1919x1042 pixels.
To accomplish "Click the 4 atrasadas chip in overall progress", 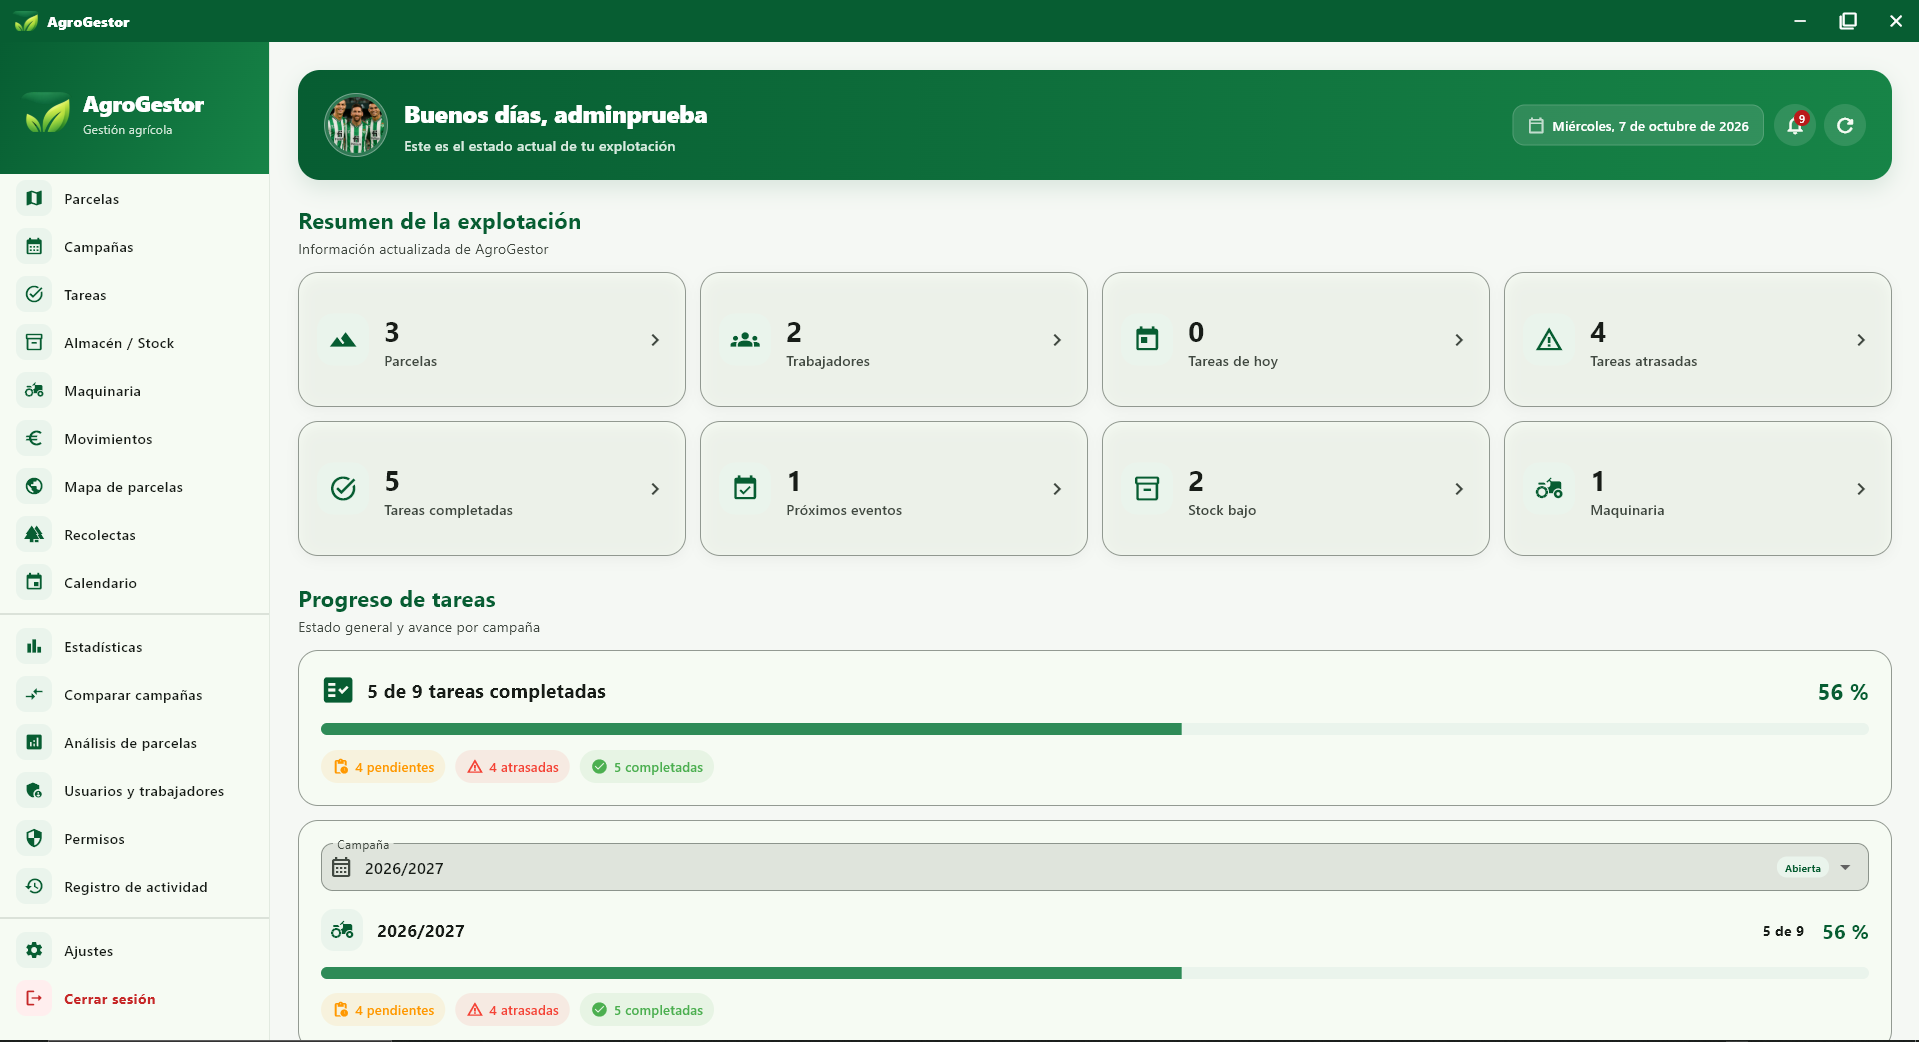I will 513,767.
